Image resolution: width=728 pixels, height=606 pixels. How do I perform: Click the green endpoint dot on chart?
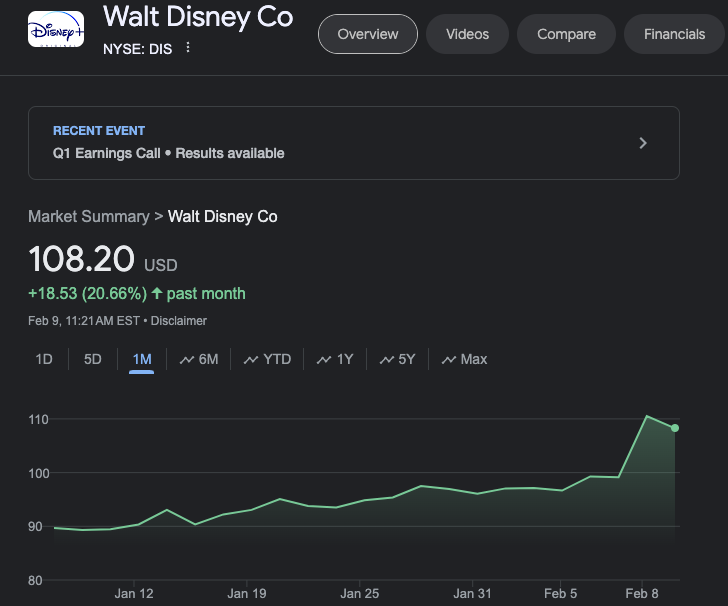point(675,428)
